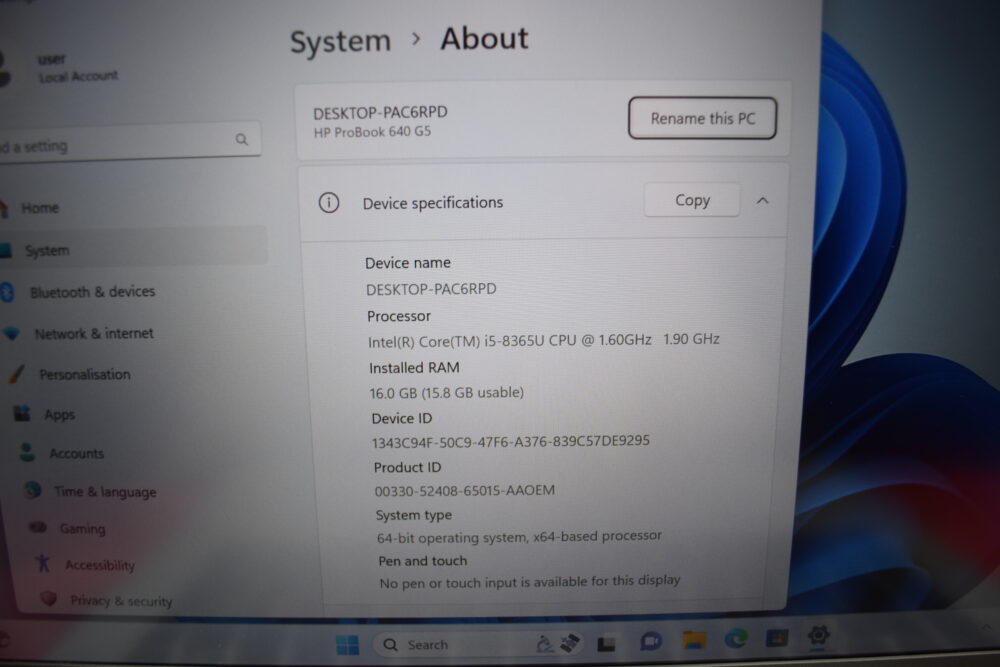
Task: Click the search magnifier icon in settings
Action: click(x=242, y=139)
